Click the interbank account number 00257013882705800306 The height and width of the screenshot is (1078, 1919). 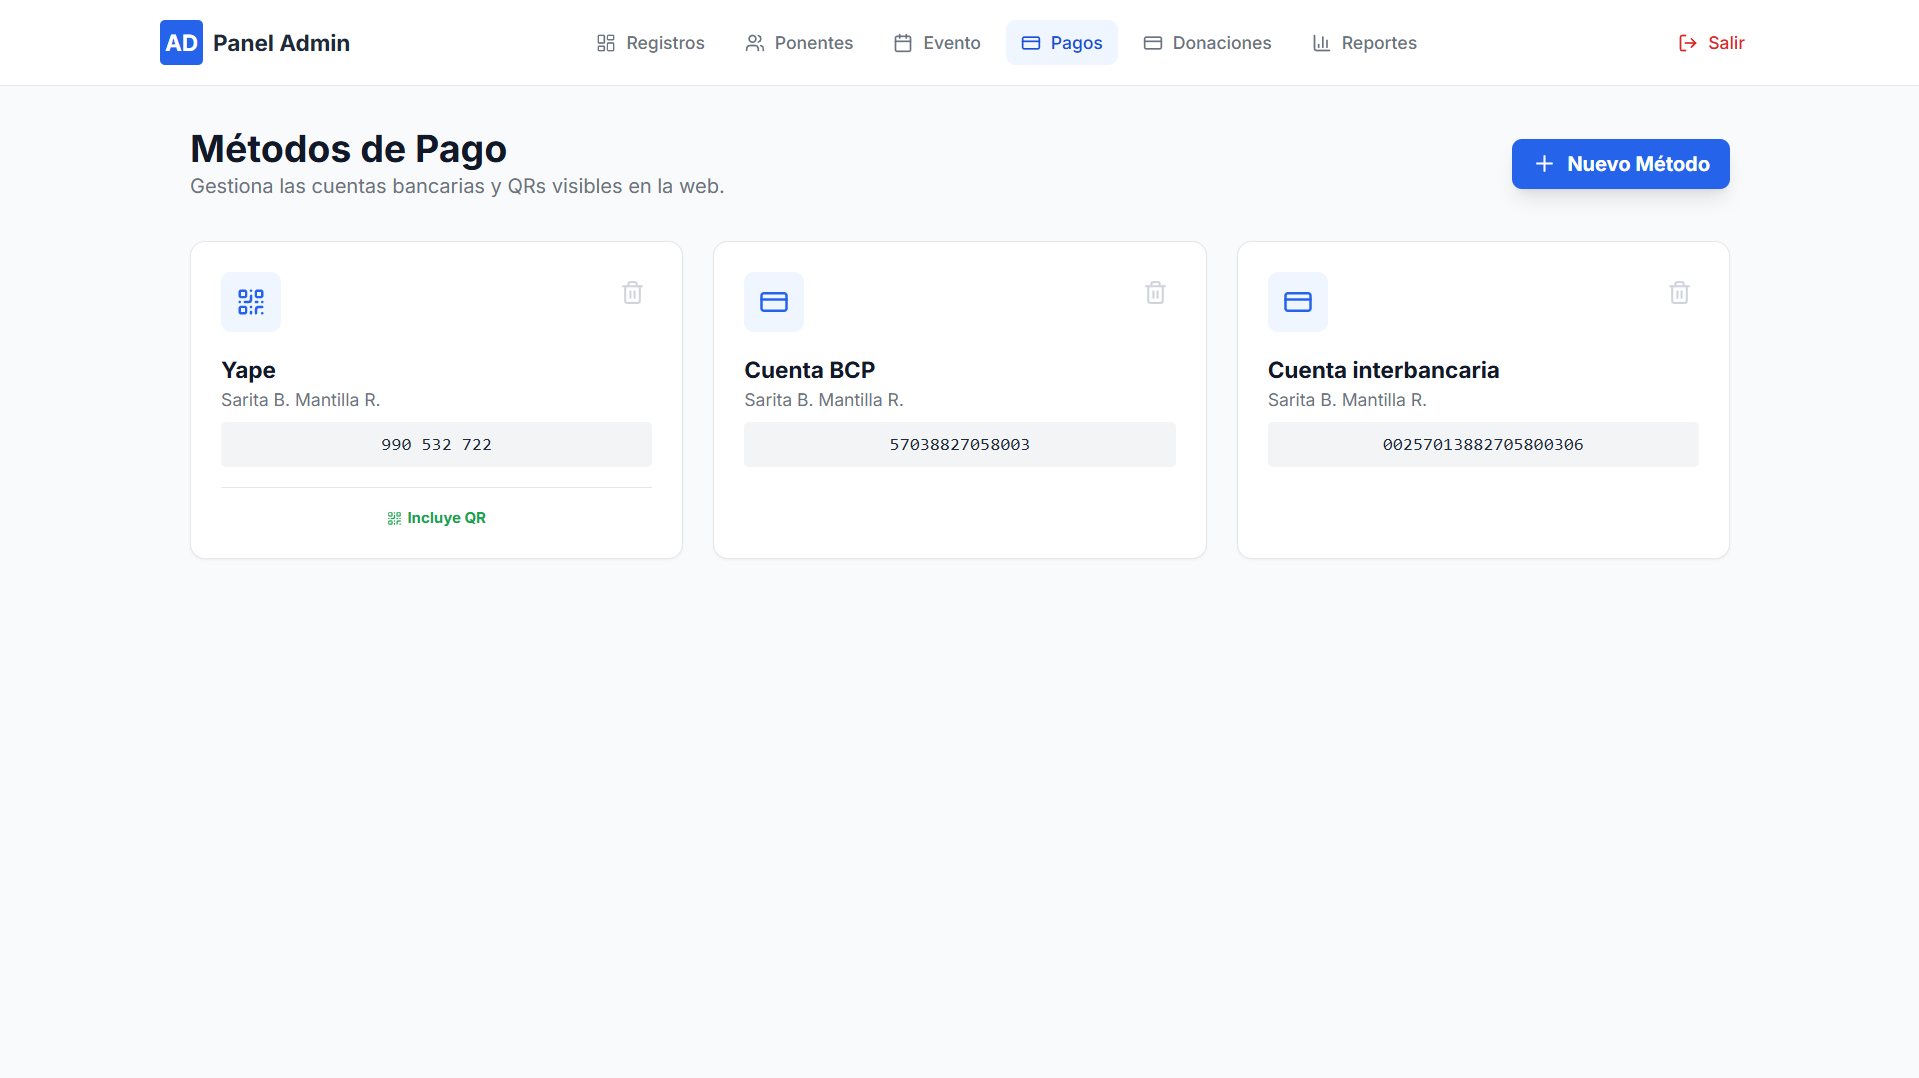1482,445
